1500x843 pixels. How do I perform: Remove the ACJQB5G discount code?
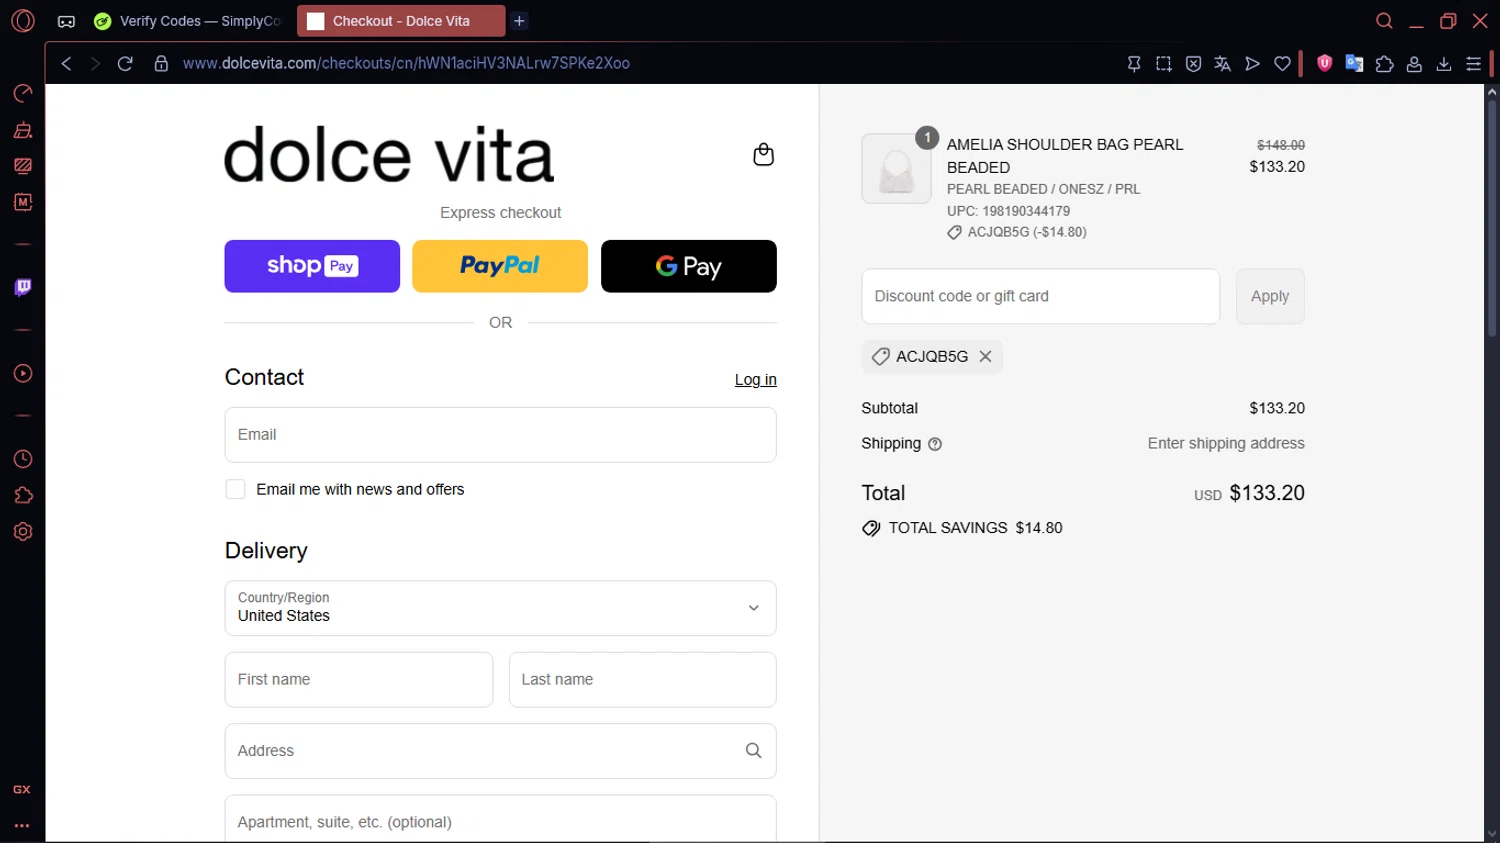coord(985,357)
